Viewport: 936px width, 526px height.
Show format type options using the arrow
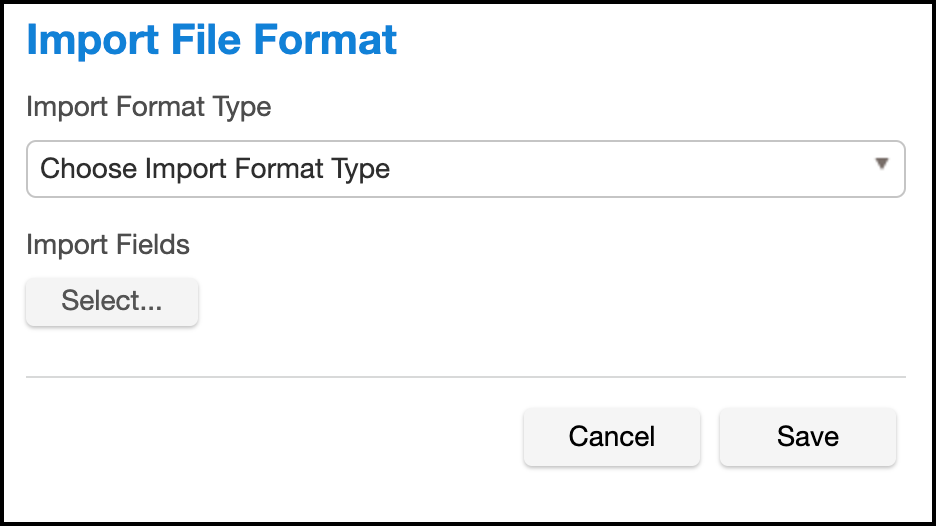[x=881, y=164]
